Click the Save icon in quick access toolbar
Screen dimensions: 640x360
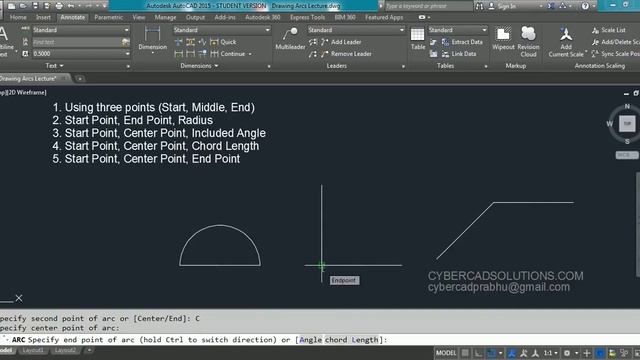tap(35, 6)
